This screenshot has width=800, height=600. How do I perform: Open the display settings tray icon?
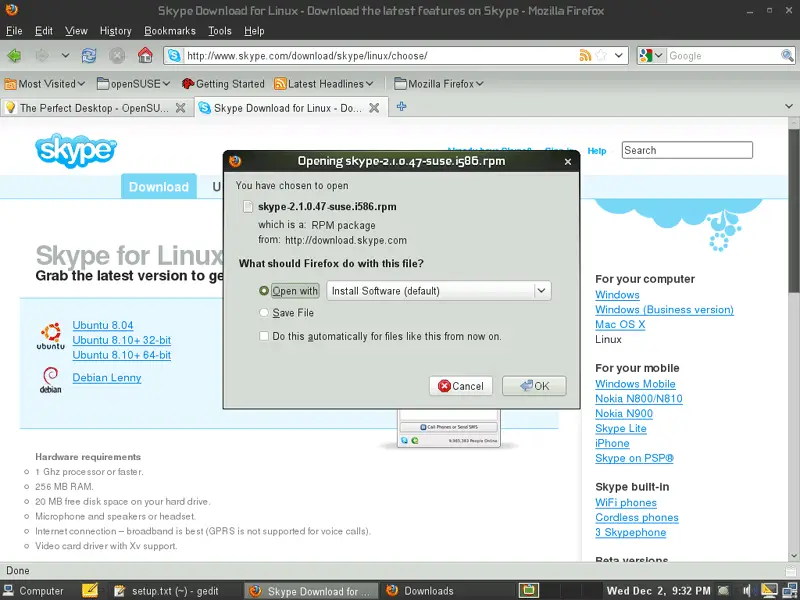(x=769, y=591)
